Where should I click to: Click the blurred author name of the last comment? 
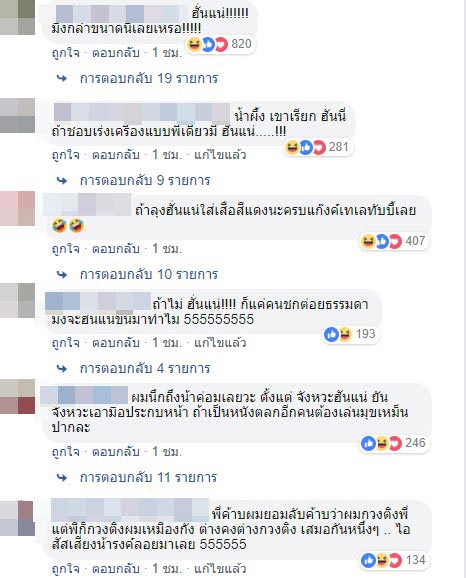(130, 510)
